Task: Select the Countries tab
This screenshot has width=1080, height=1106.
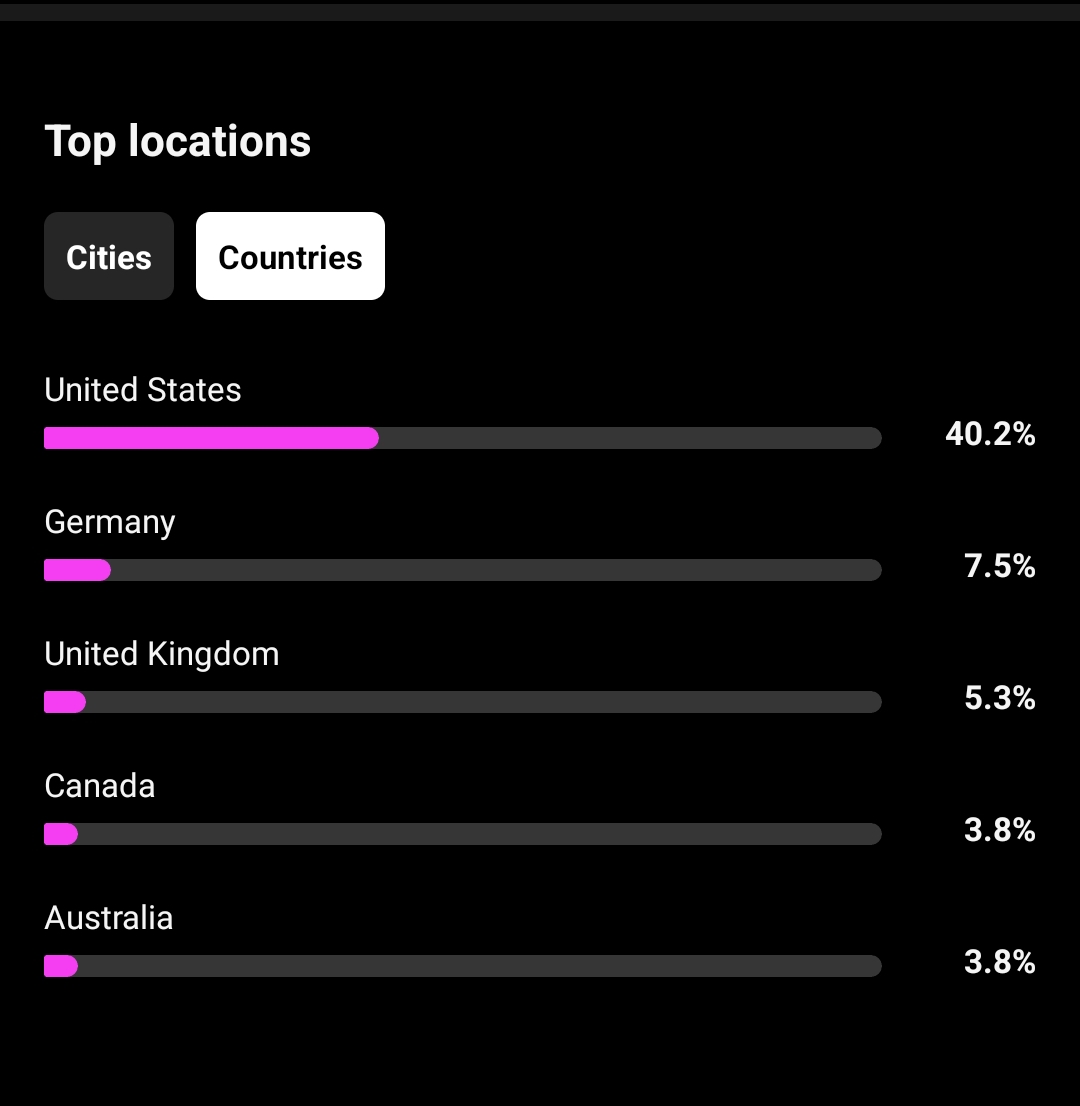Action: (x=290, y=256)
